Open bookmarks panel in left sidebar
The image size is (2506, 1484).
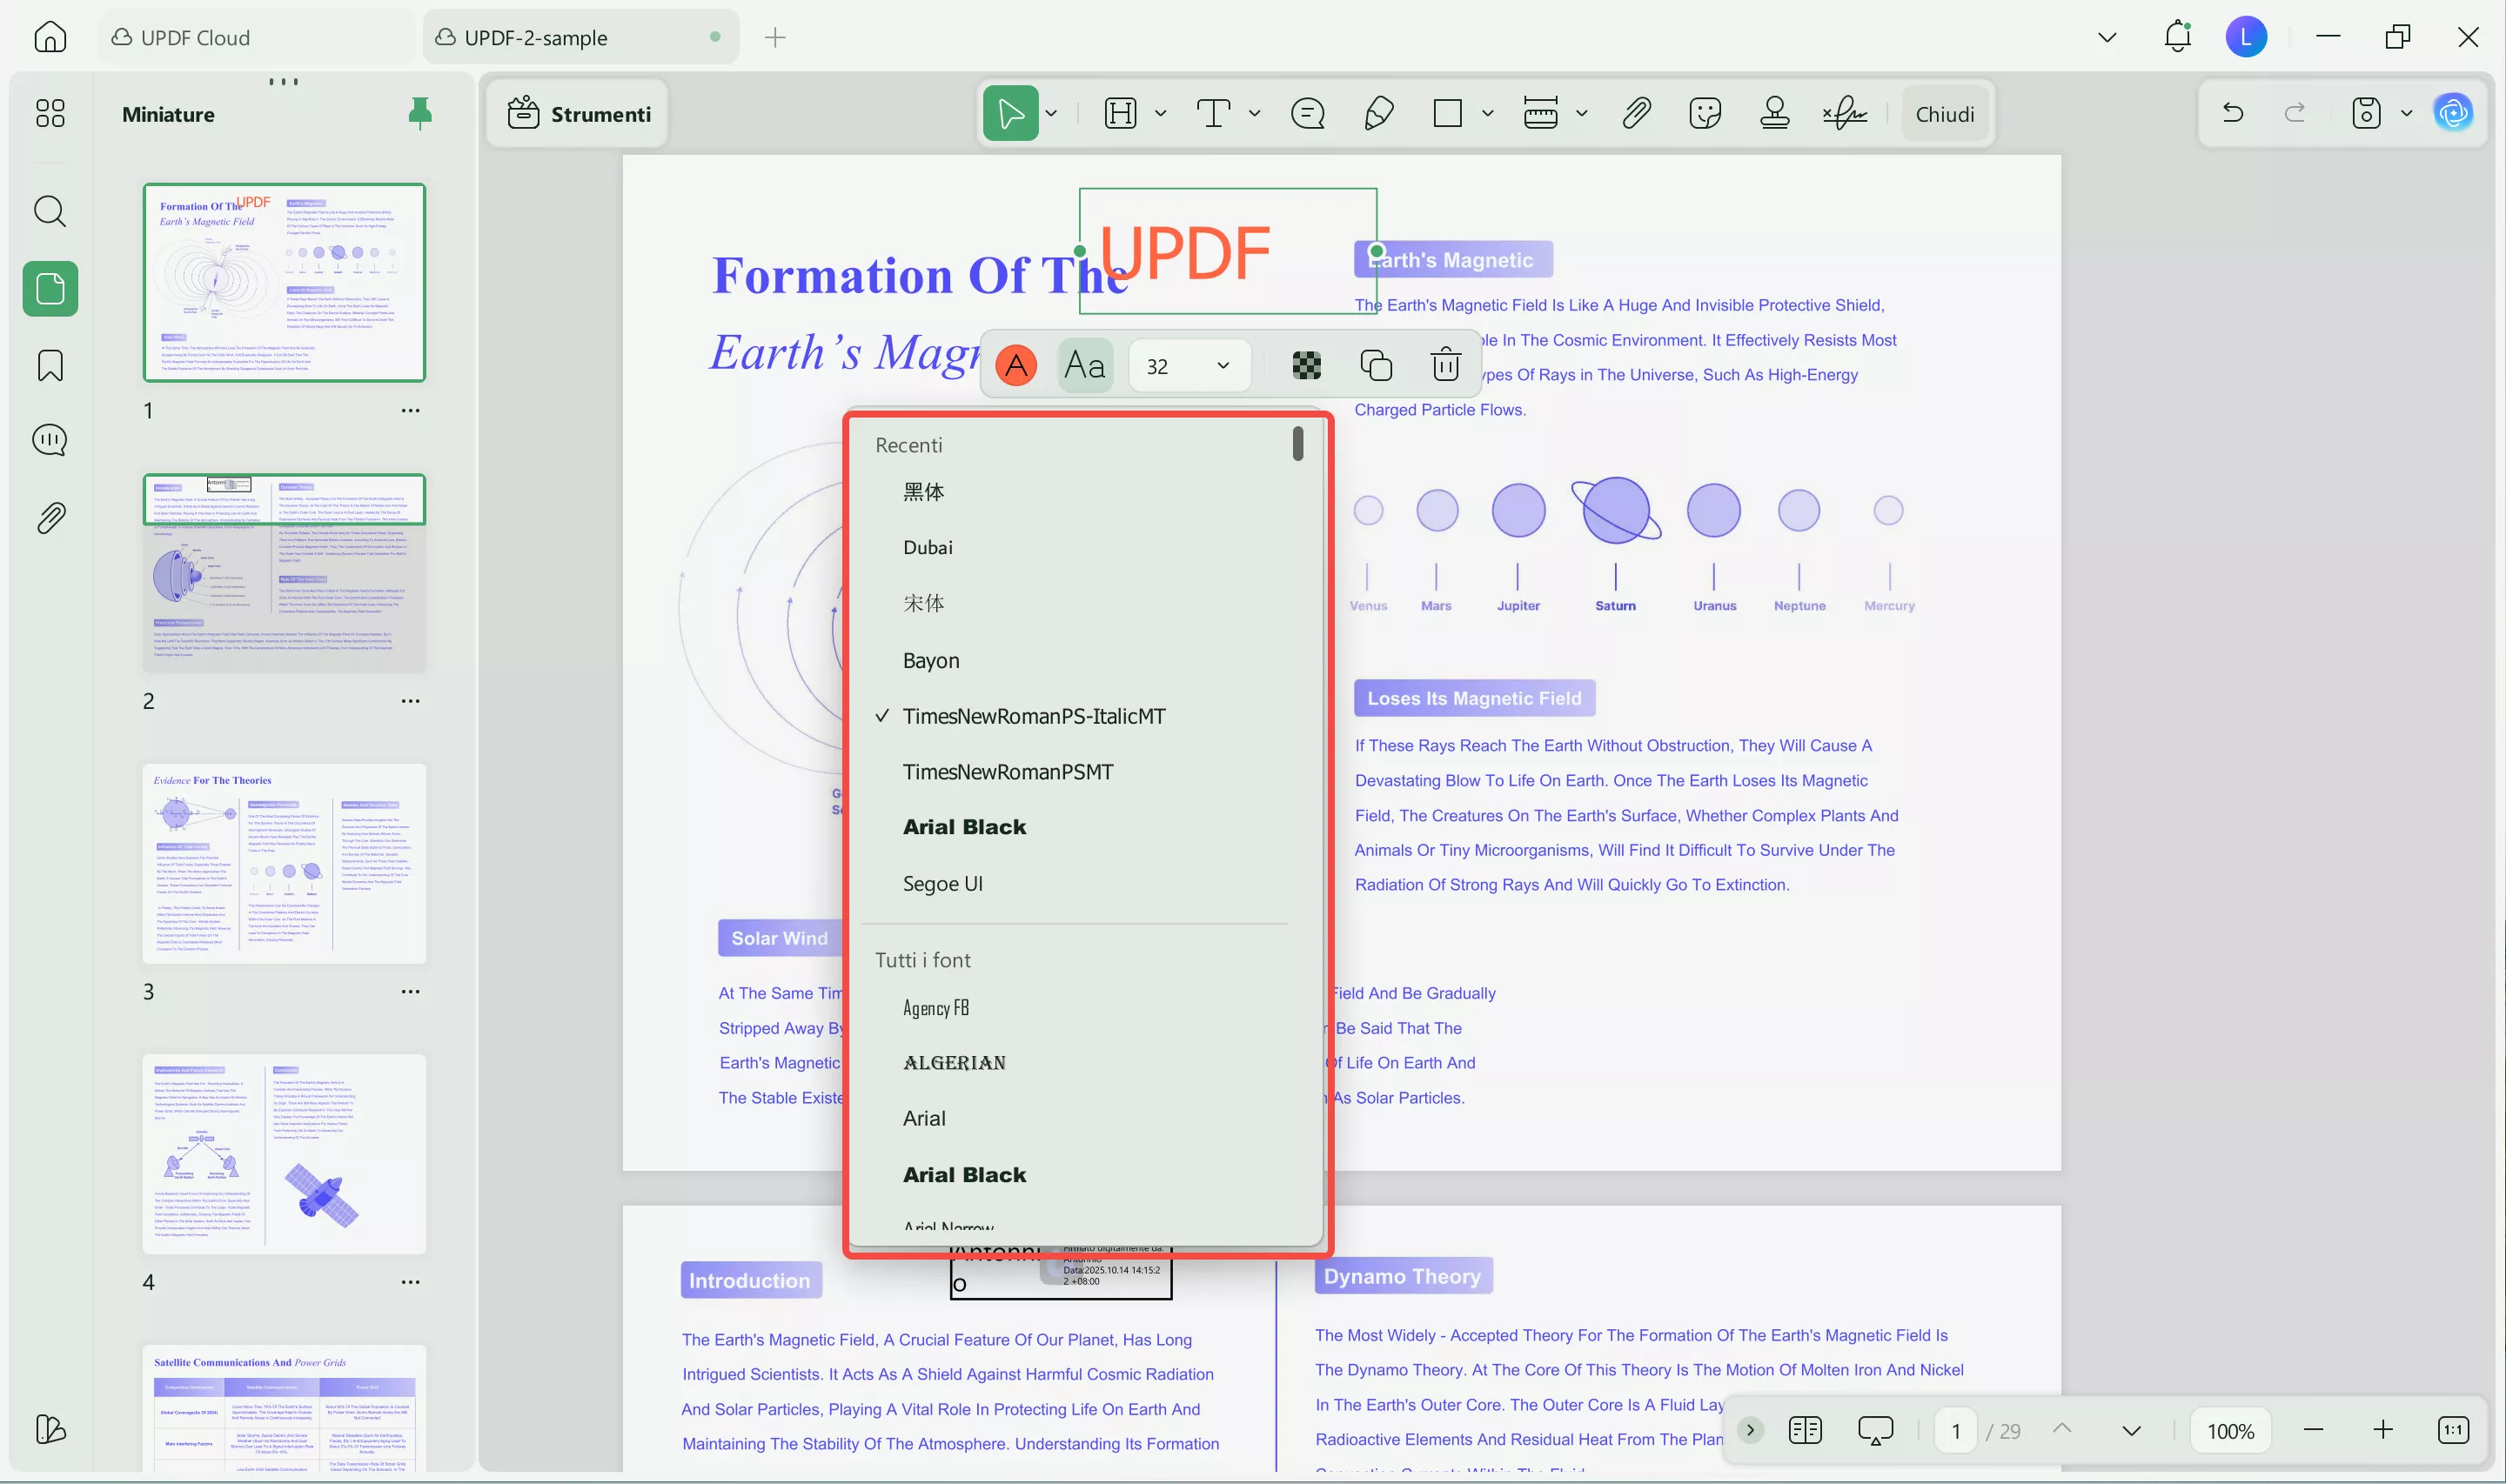click(50, 366)
